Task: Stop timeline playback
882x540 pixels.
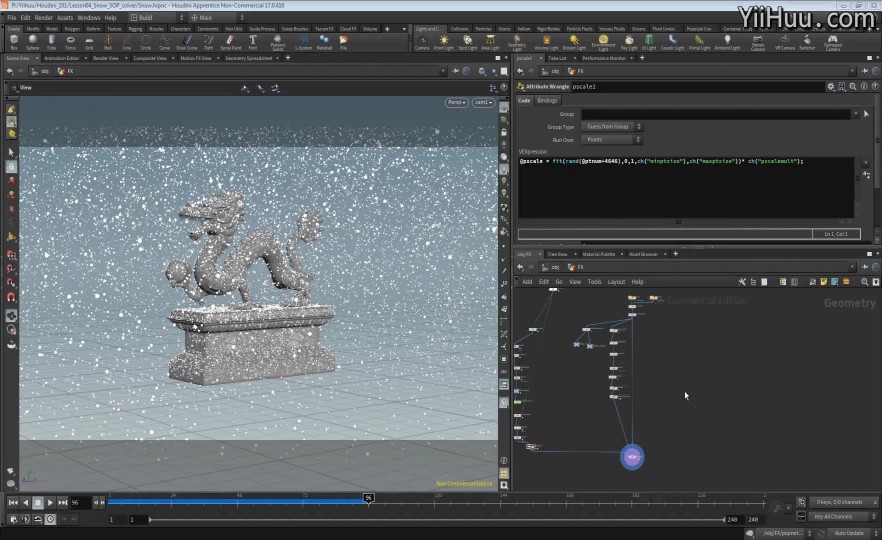Action: point(38,502)
